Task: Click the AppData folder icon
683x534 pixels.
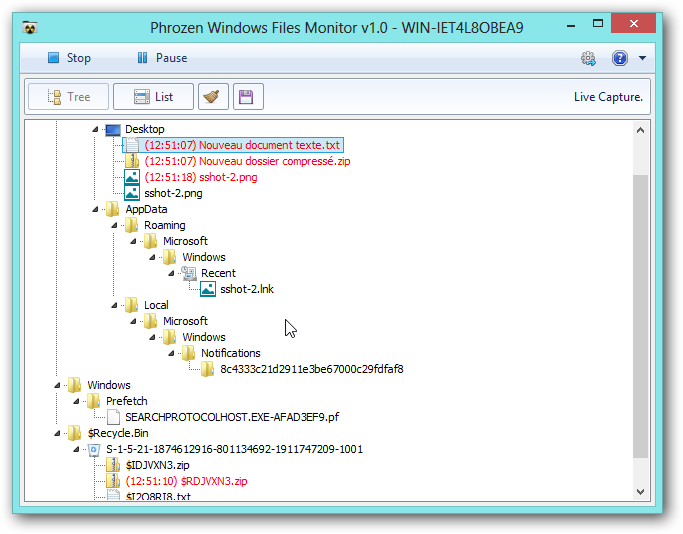Action: (x=113, y=209)
